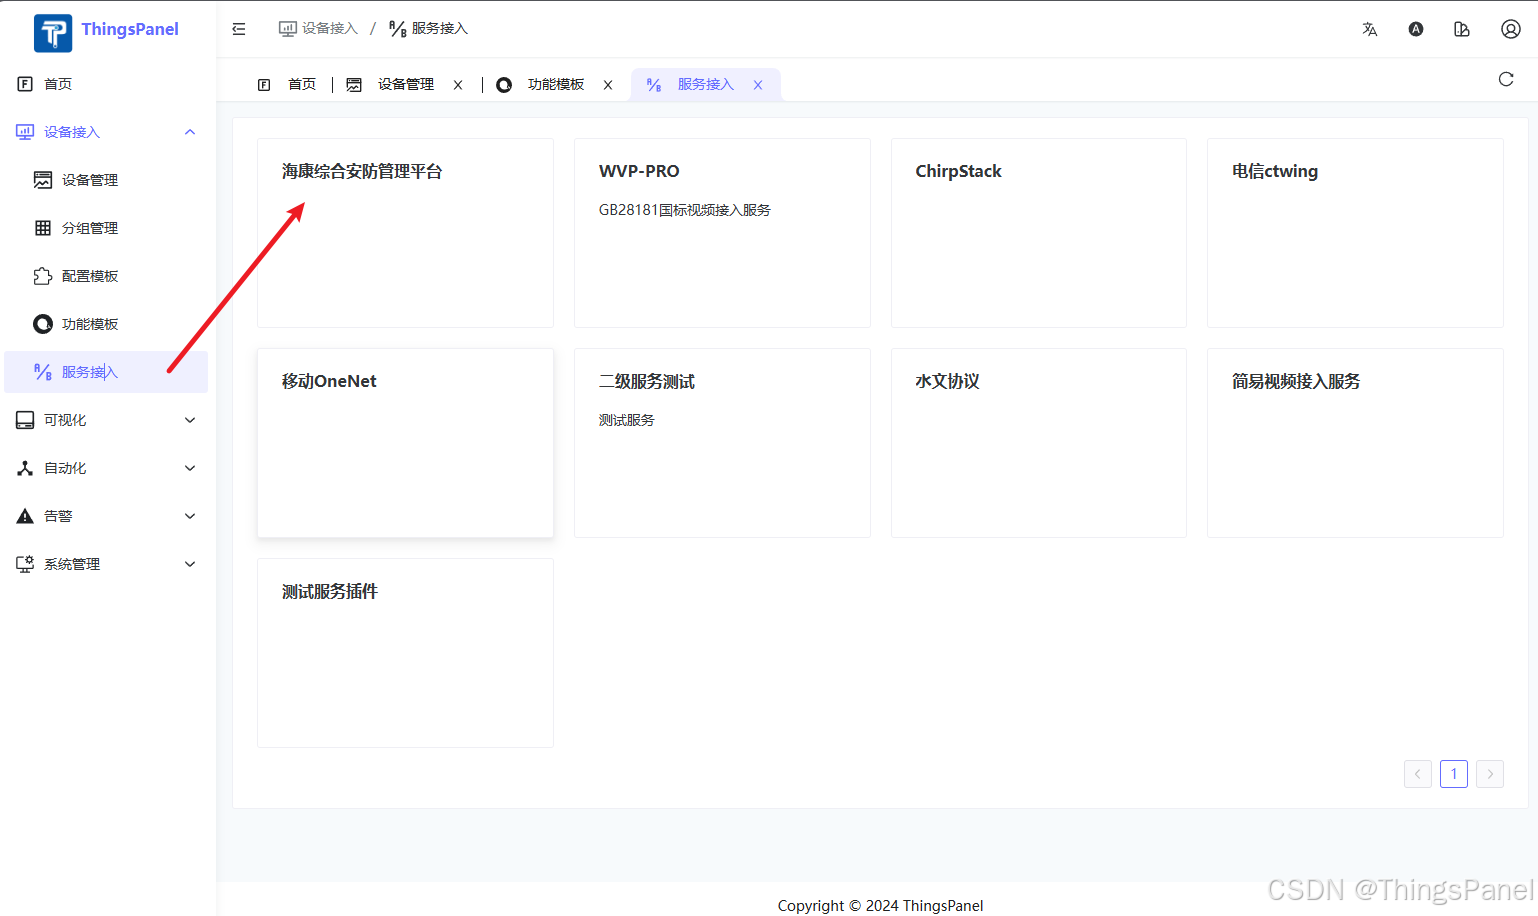Select the 服务接入 tab
The width and height of the screenshot is (1538, 916).
pyautogui.click(x=705, y=85)
